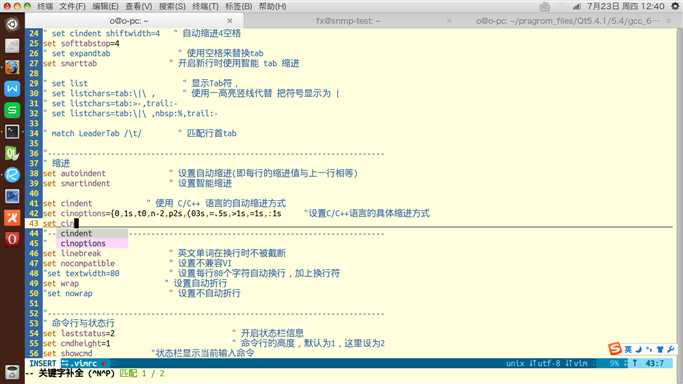The width and height of the screenshot is (683, 384).
Task: Click 'set laststatus=2' on line 54
Action: [x=79, y=333]
